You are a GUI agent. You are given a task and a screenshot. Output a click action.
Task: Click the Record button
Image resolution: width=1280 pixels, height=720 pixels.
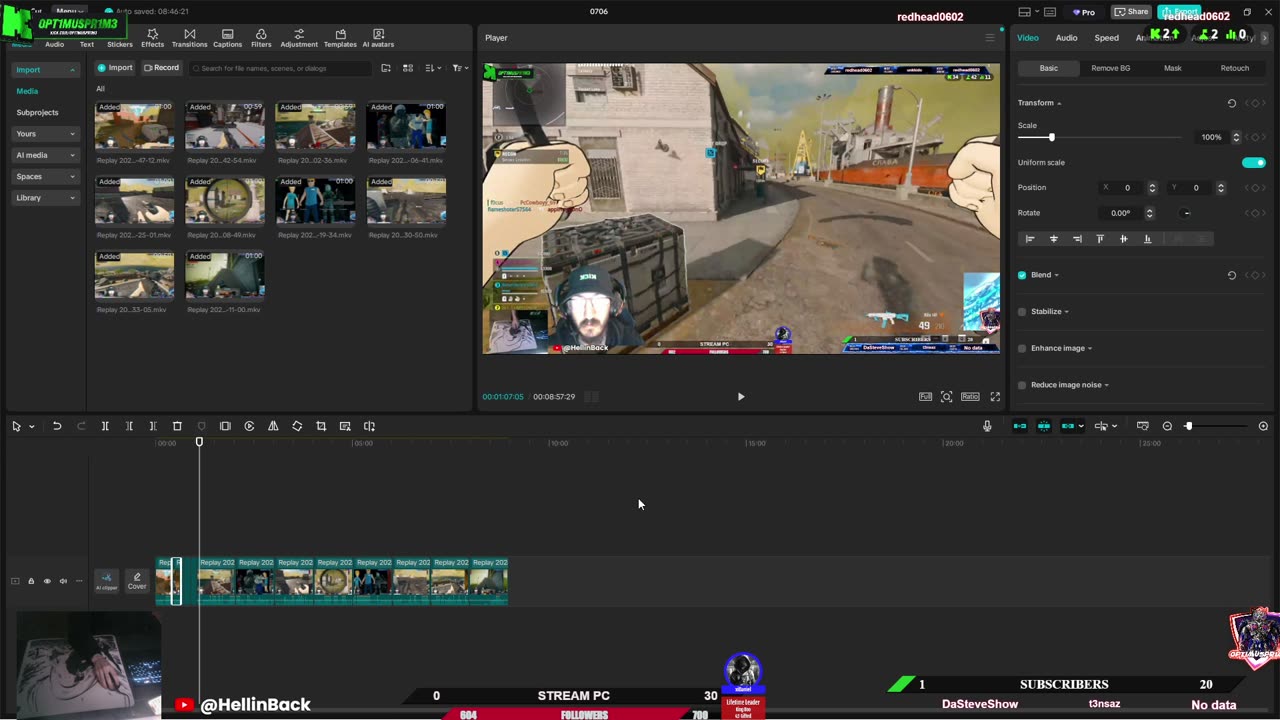tap(161, 68)
